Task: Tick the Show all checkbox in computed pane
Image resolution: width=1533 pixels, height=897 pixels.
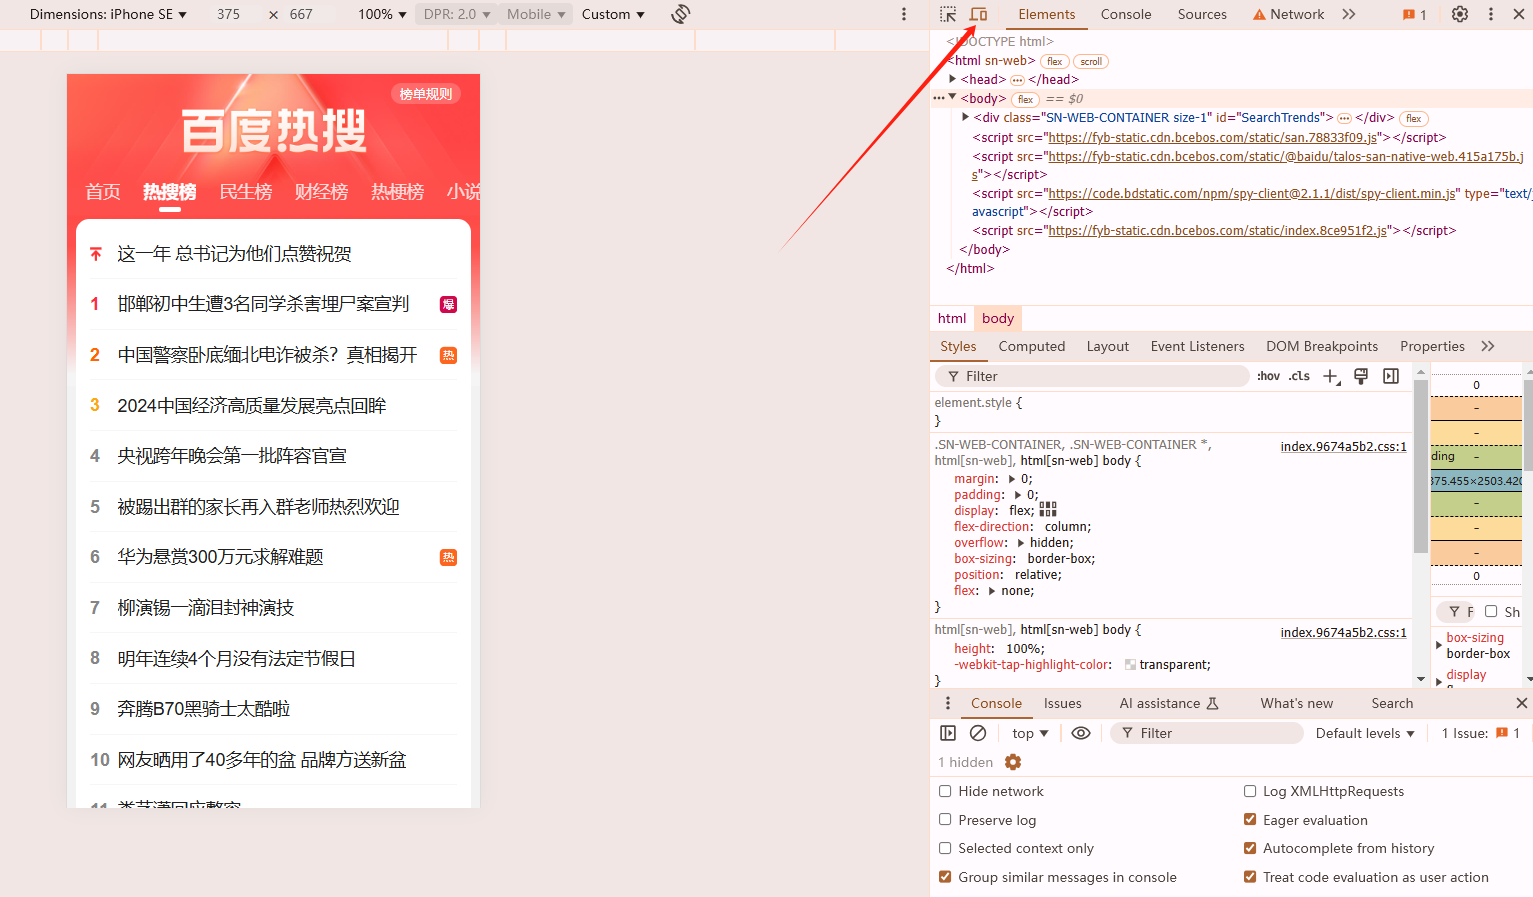Action: (1491, 611)
